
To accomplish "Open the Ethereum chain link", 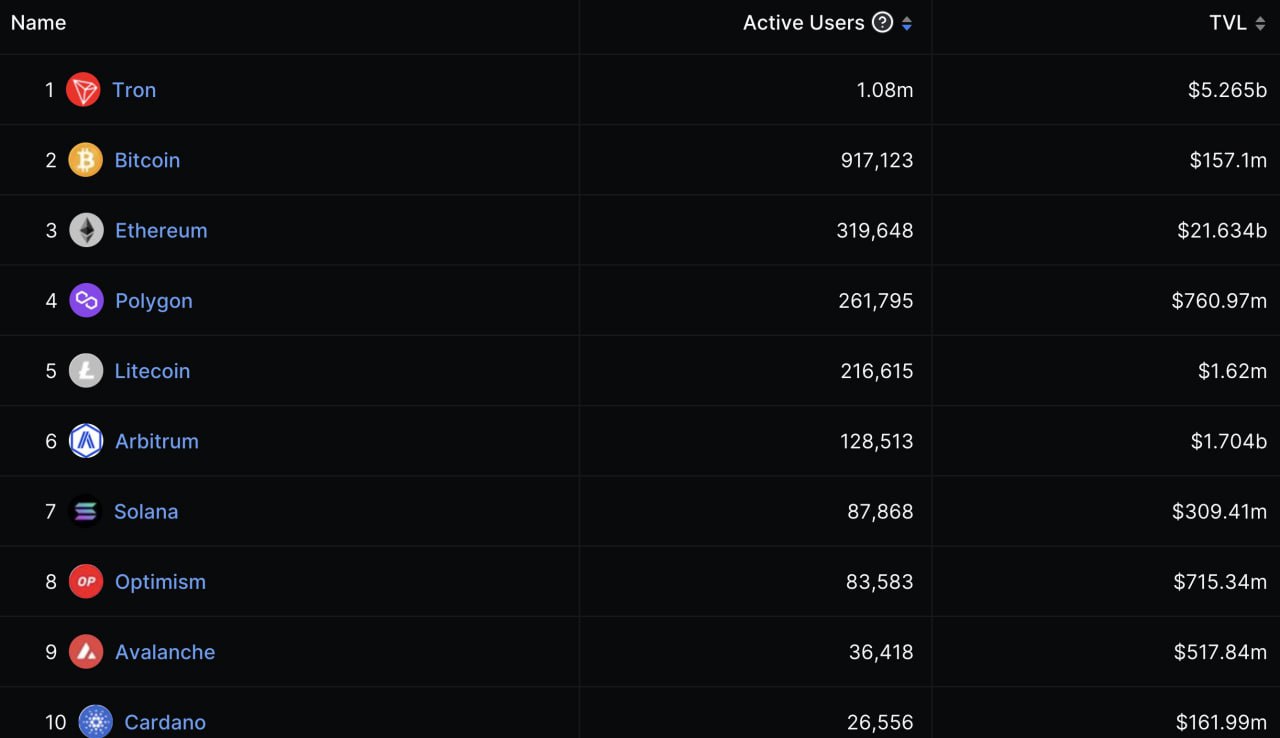I will pos(161,230).
